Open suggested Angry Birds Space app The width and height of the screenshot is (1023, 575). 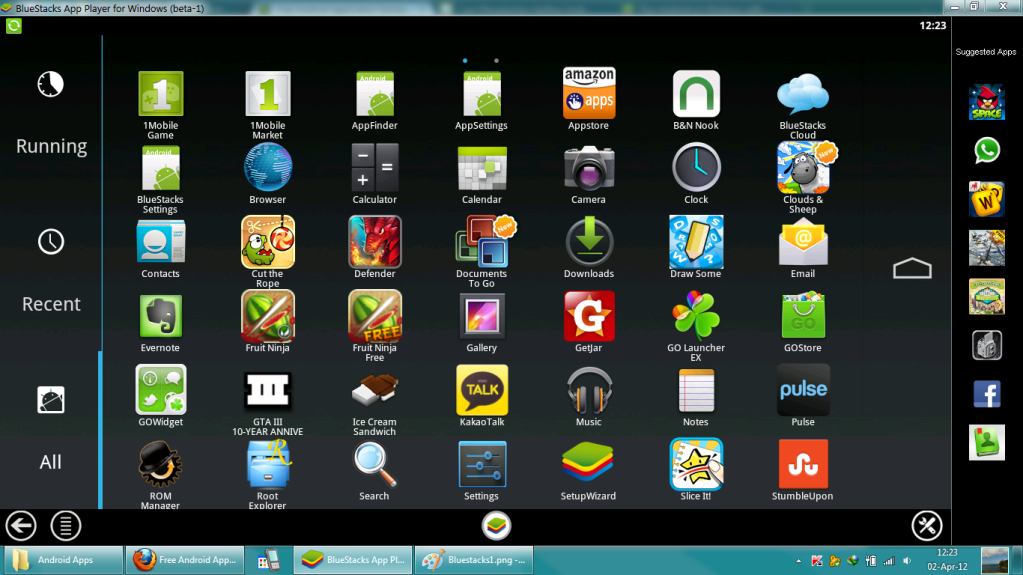[986, 102]
